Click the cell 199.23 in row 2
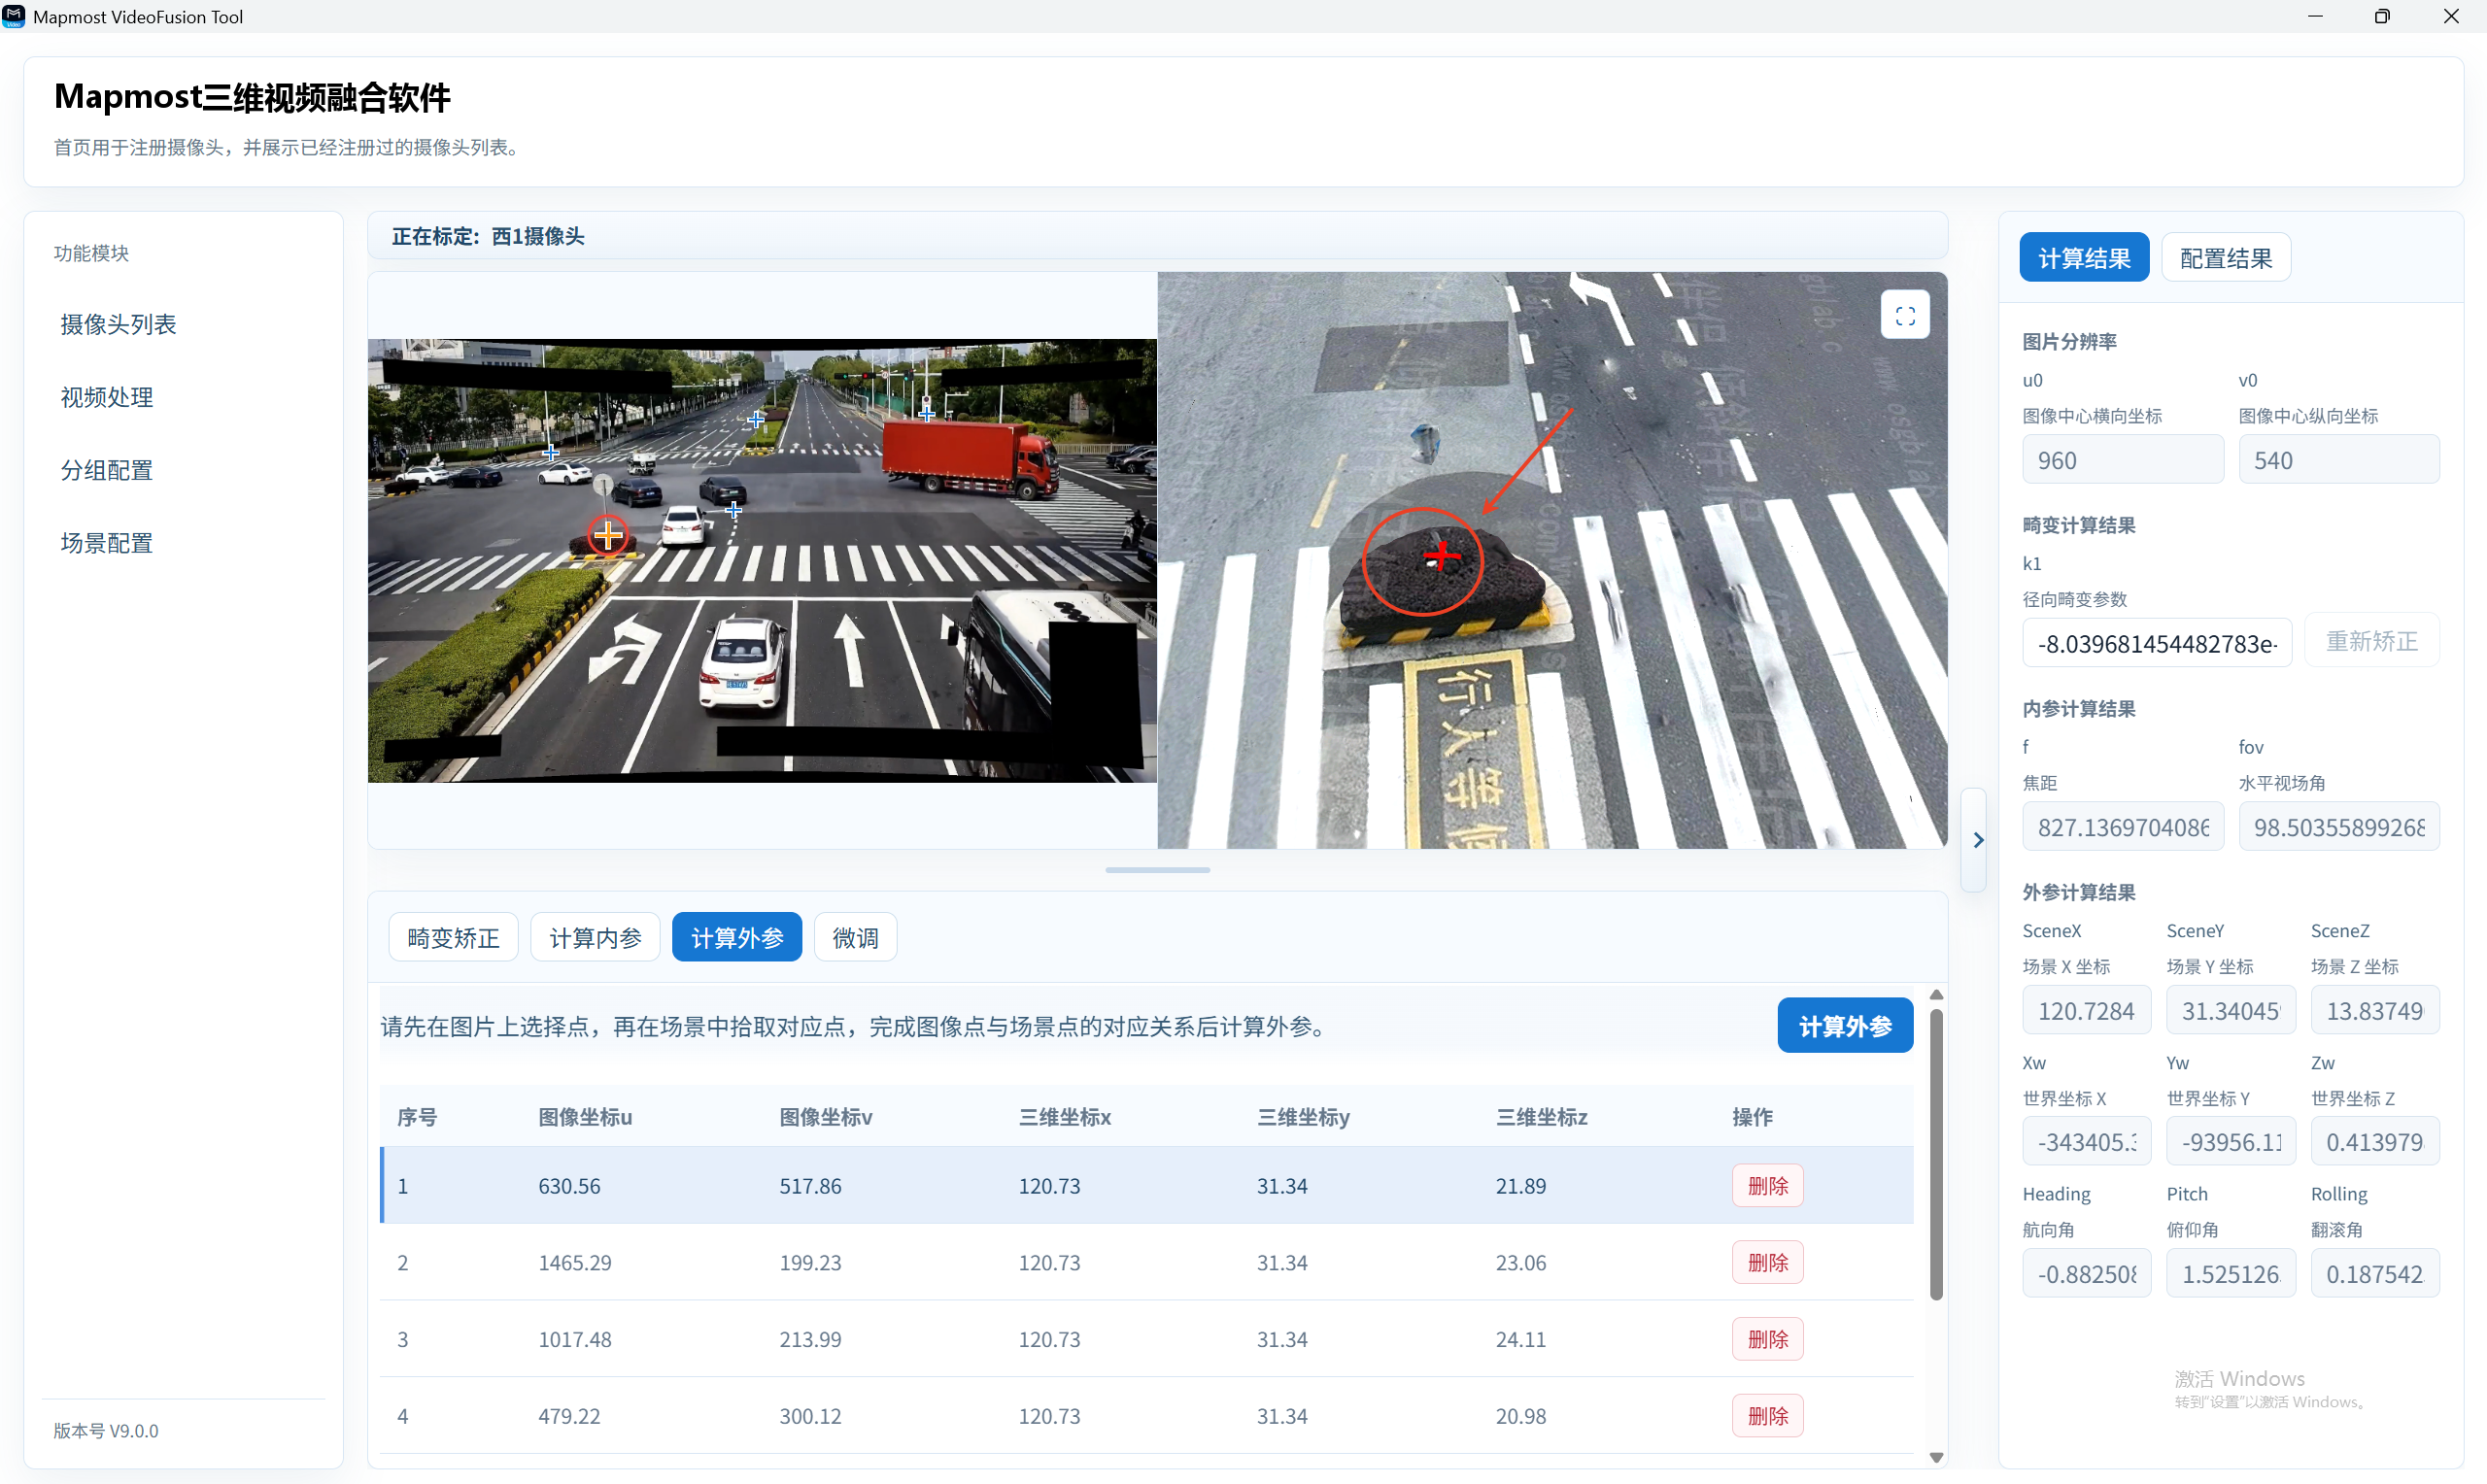Screen dimensions: 2487x1484 click(x=810, y=1263)
